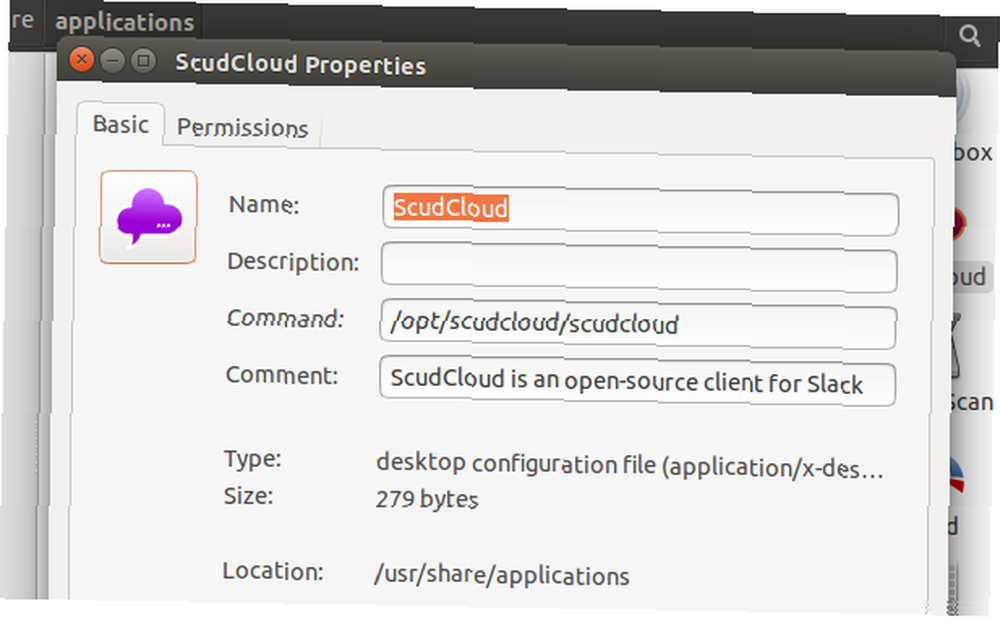
Task: Click the 'Description:' label
Action: (x=293, y=261)
